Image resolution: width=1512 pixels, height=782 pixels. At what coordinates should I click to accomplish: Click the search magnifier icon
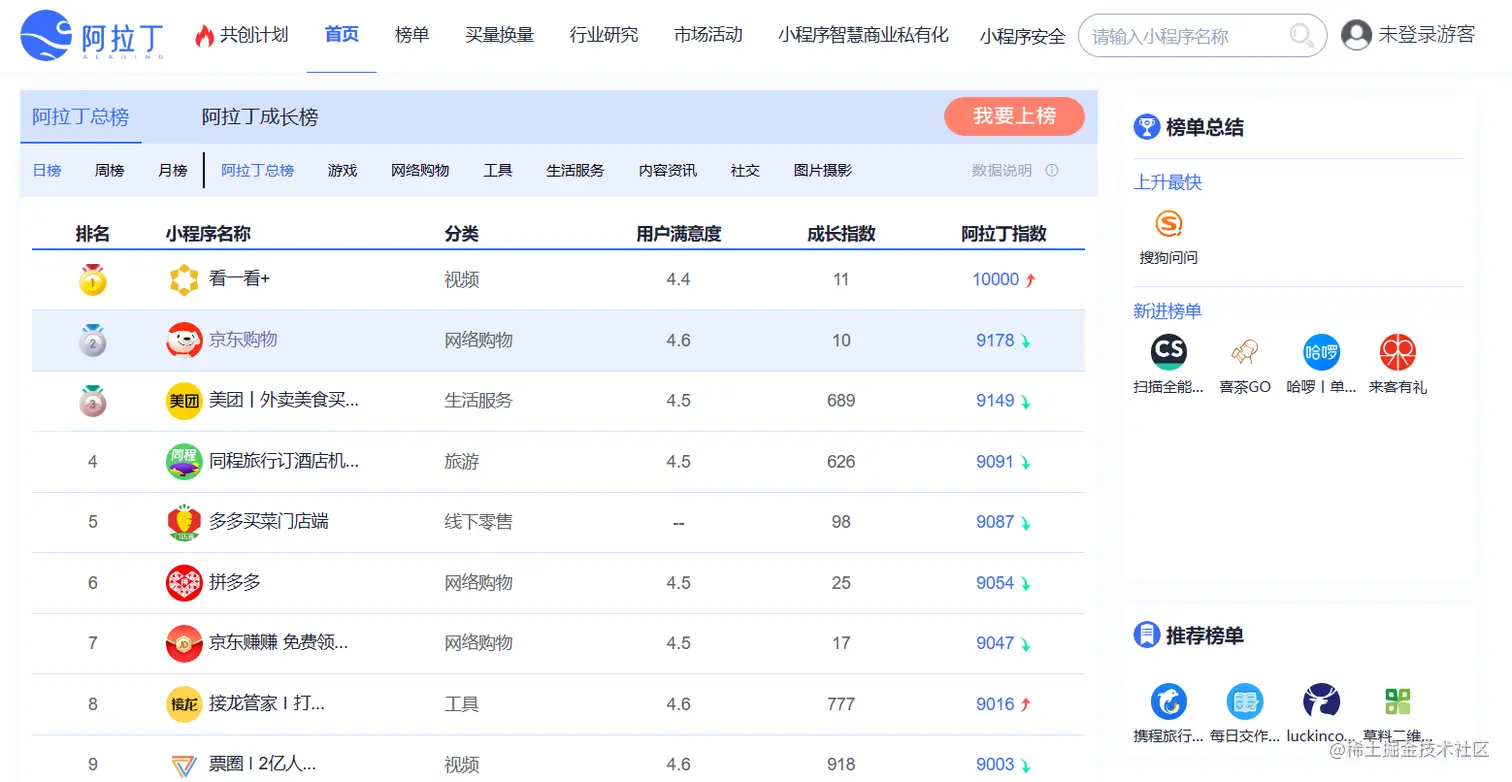coord(1301,36)
